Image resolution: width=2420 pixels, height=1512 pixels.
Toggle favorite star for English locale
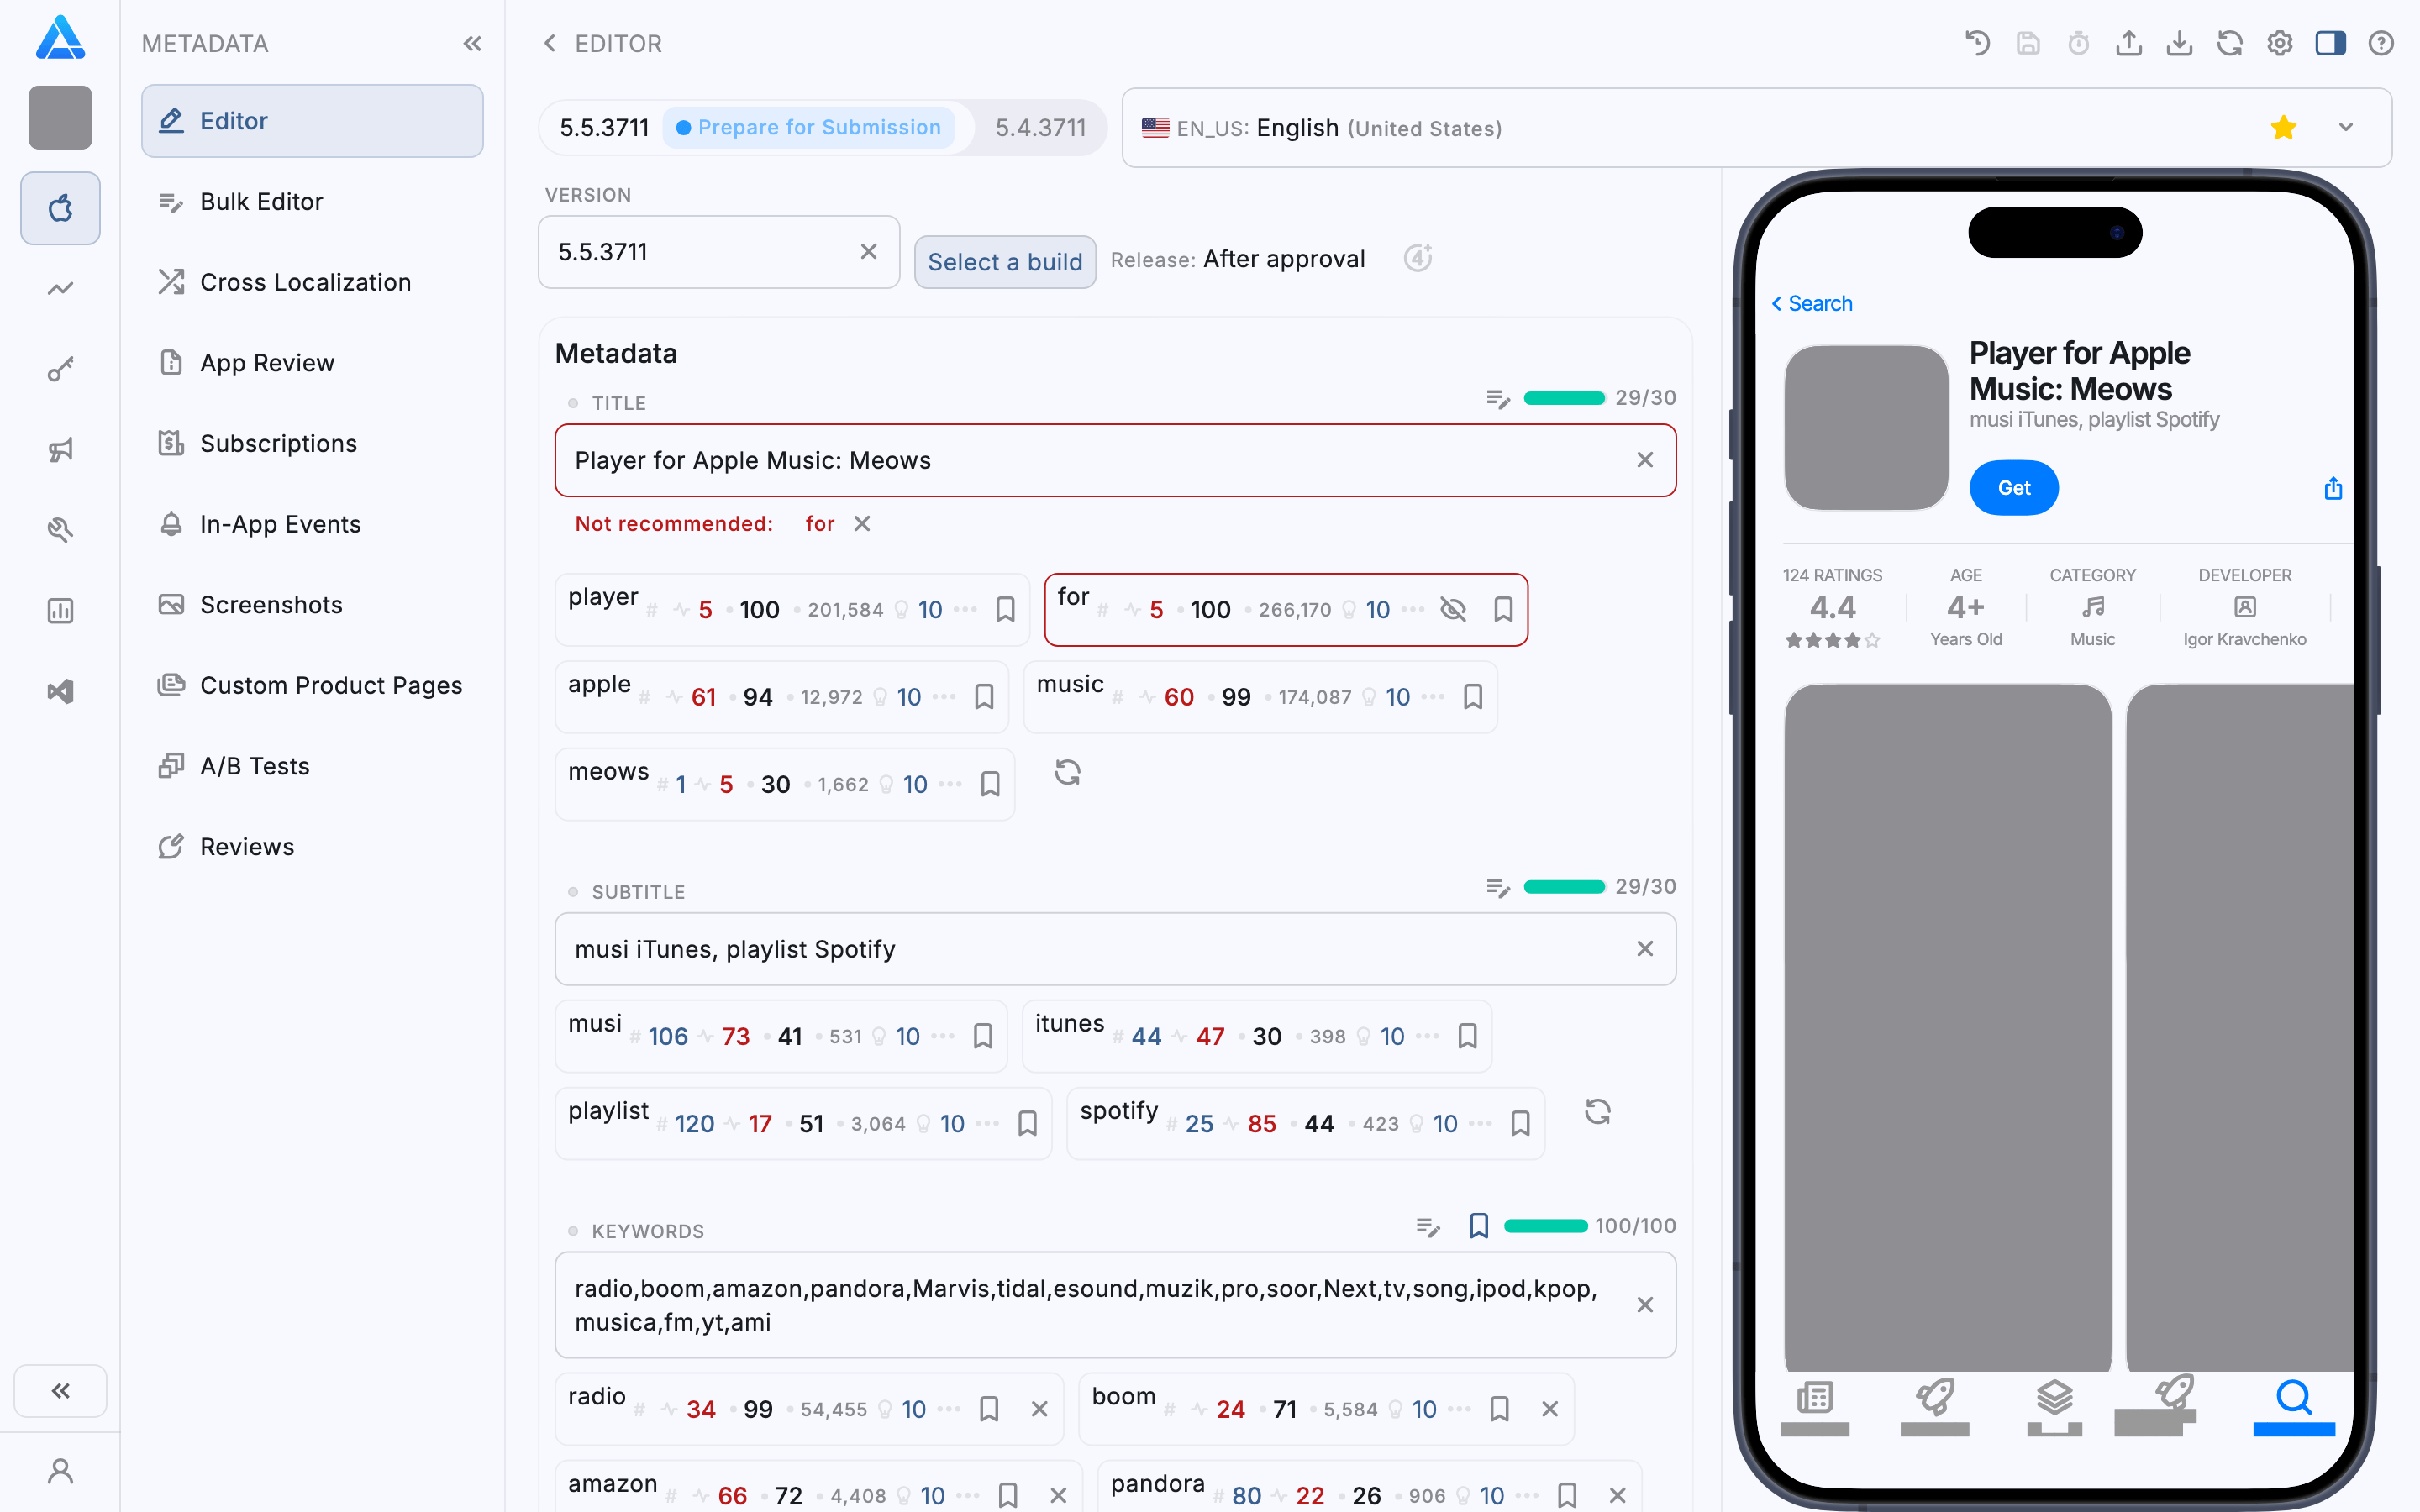pos(2283,128)
